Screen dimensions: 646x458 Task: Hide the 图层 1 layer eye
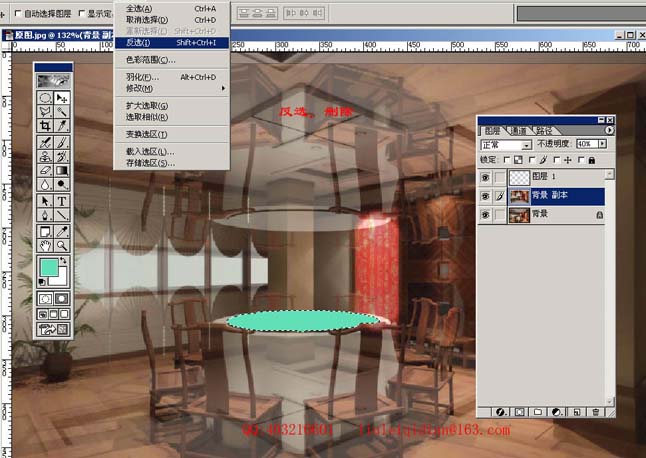[x=486, y=177]
